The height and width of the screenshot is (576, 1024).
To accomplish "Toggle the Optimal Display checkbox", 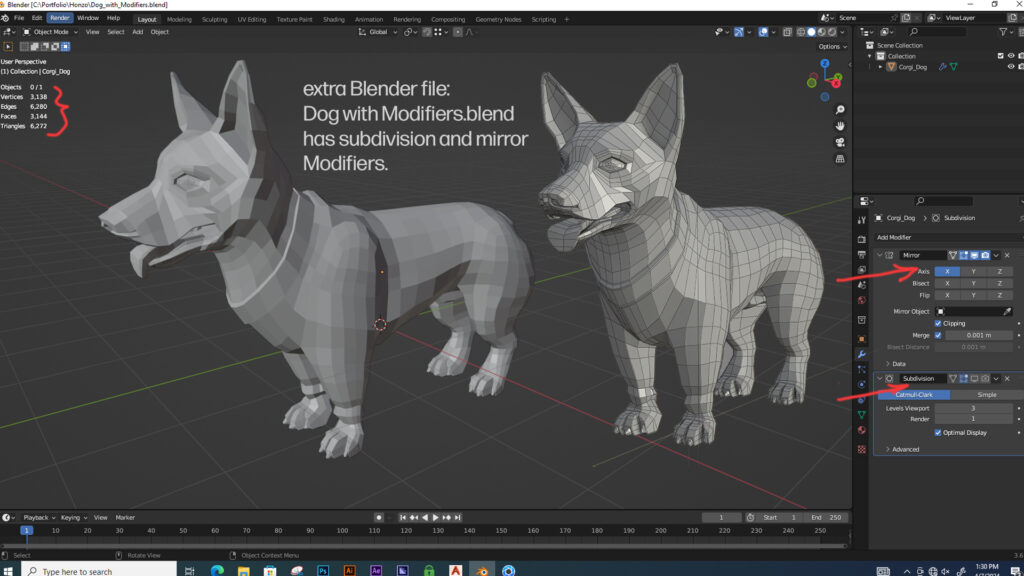I will [938, 433].
